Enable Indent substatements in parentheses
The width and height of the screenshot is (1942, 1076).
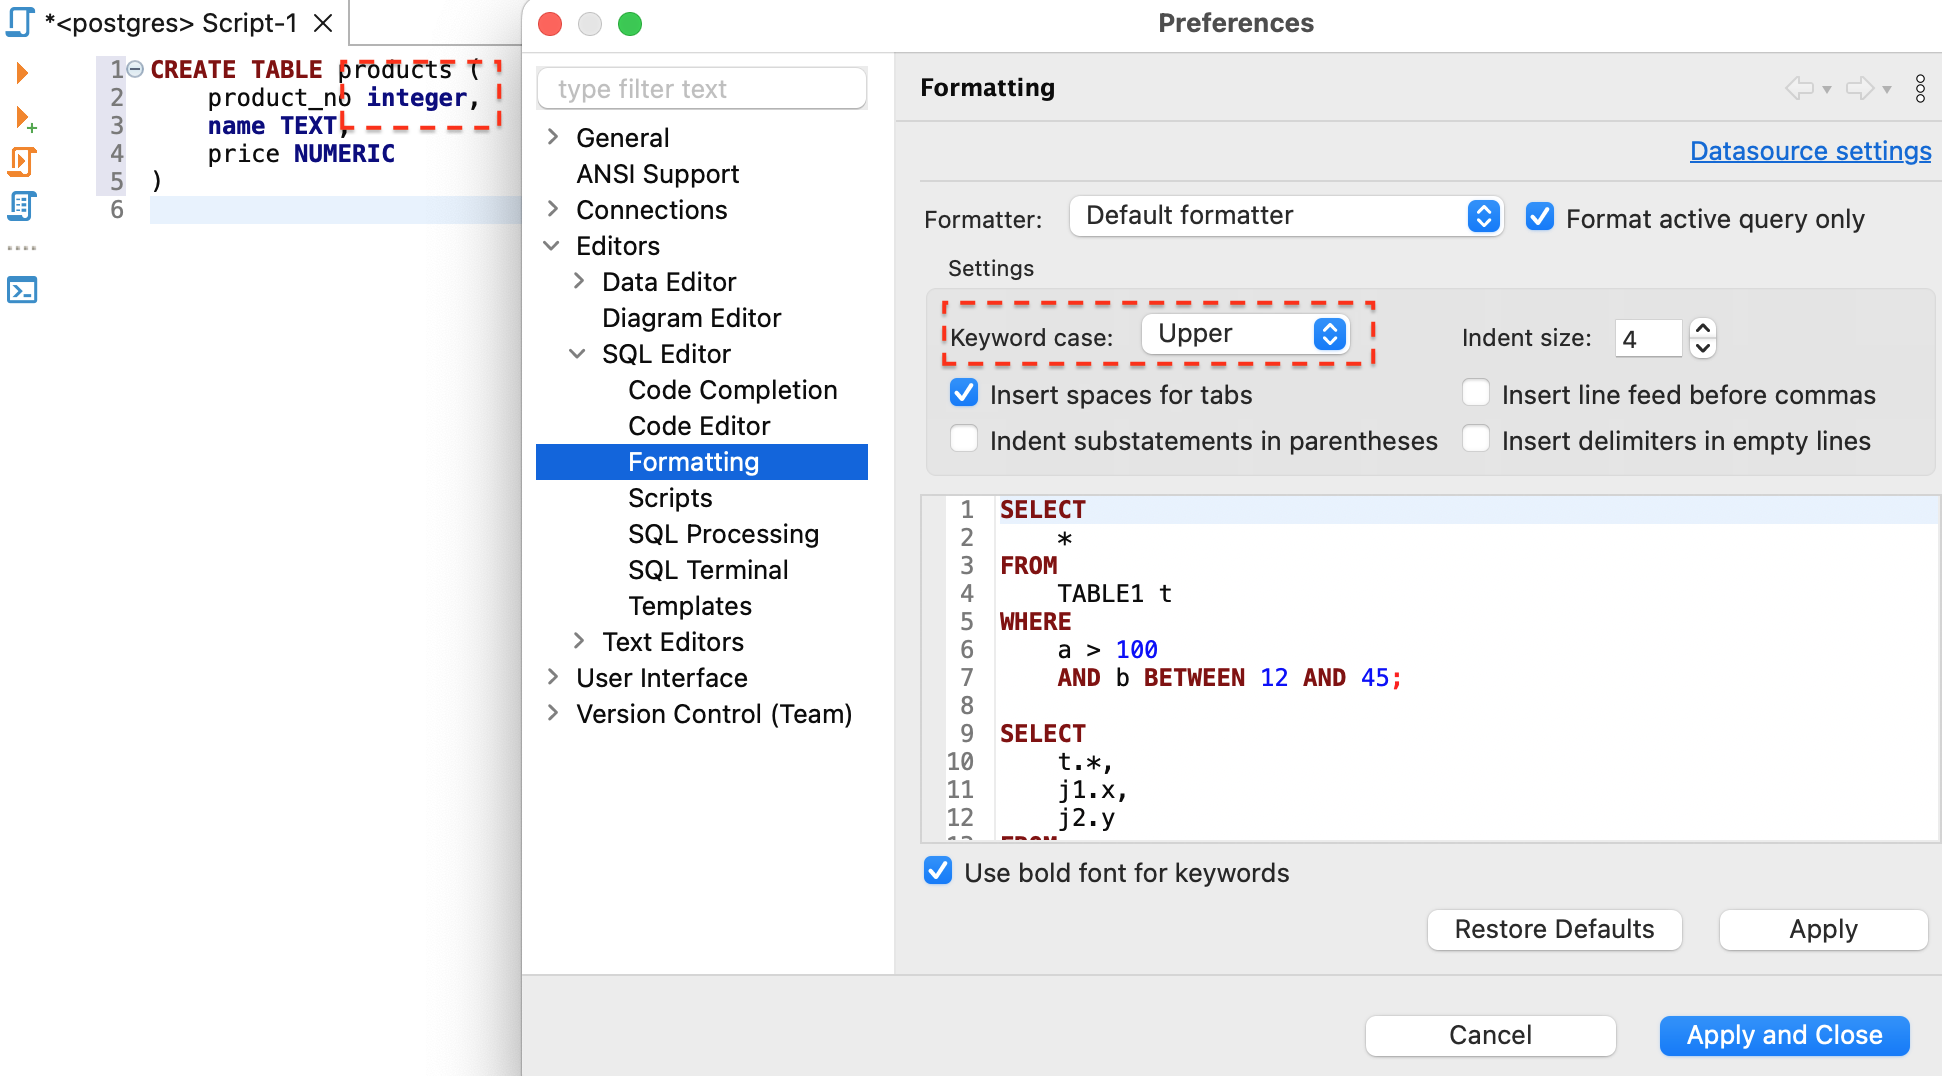pos(964,439)
